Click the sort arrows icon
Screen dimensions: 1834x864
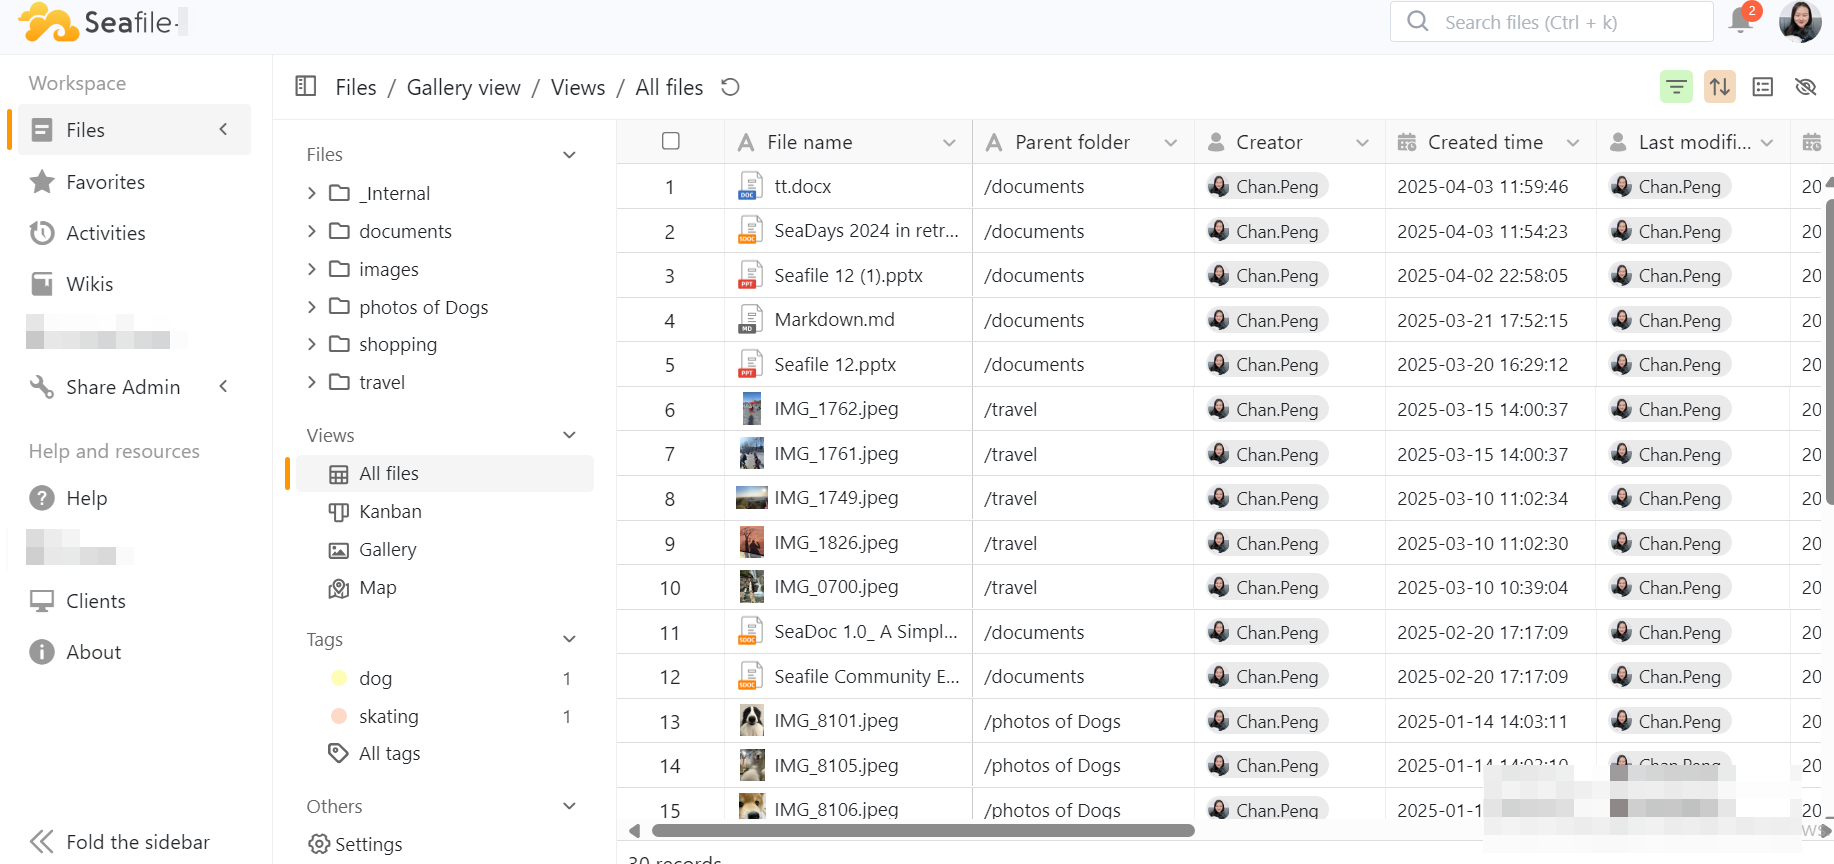pyautogui.click(x=1719, y=87)
